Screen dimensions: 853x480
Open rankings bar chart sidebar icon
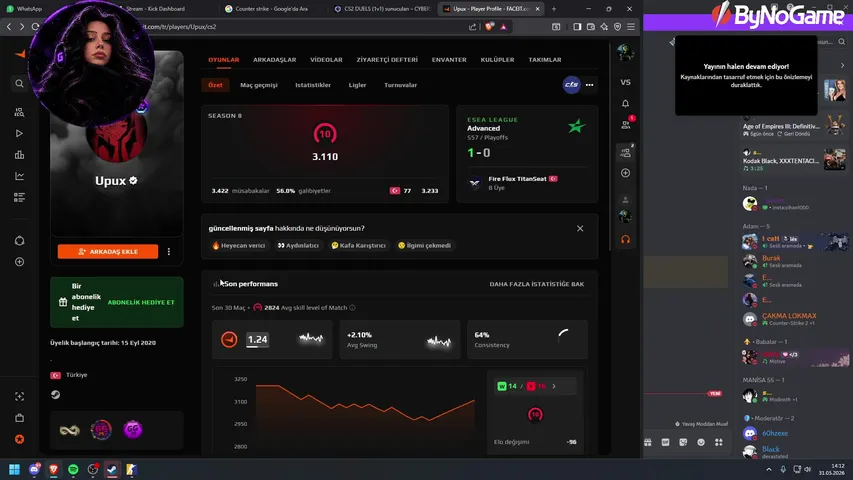19,155
